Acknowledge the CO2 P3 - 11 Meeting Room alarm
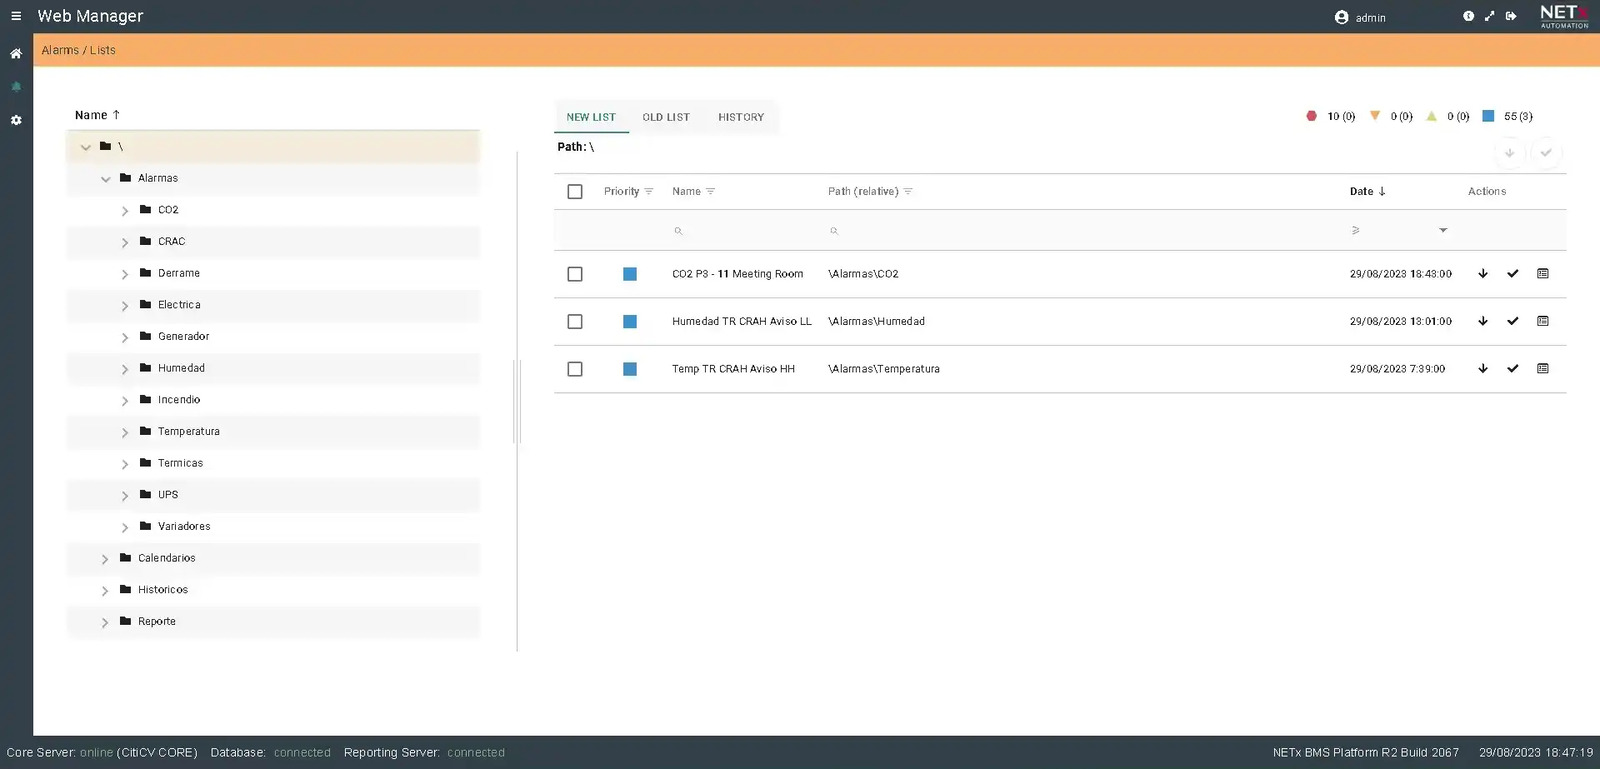Viewport: 1600px width, 769px height. click(1513, 274)
